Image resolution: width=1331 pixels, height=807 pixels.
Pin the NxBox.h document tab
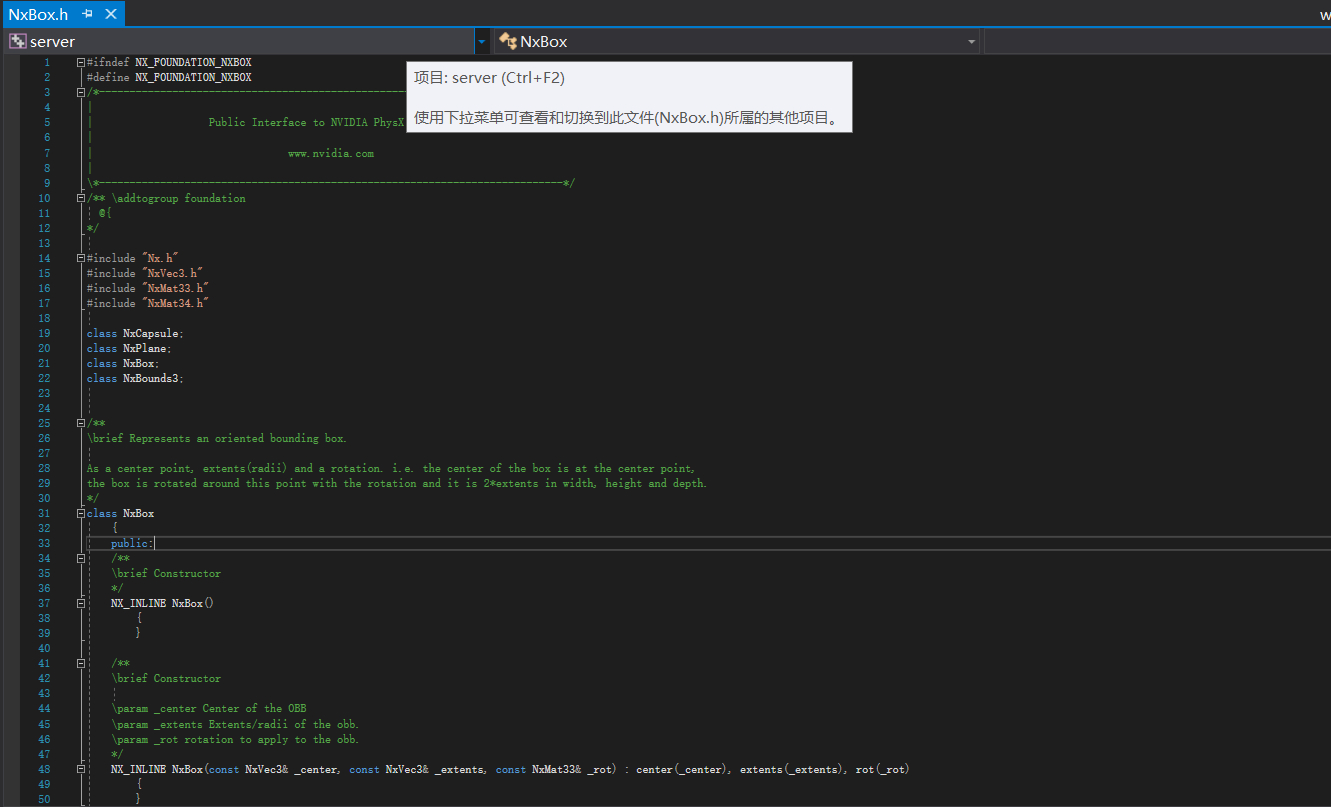pos(88,14)
